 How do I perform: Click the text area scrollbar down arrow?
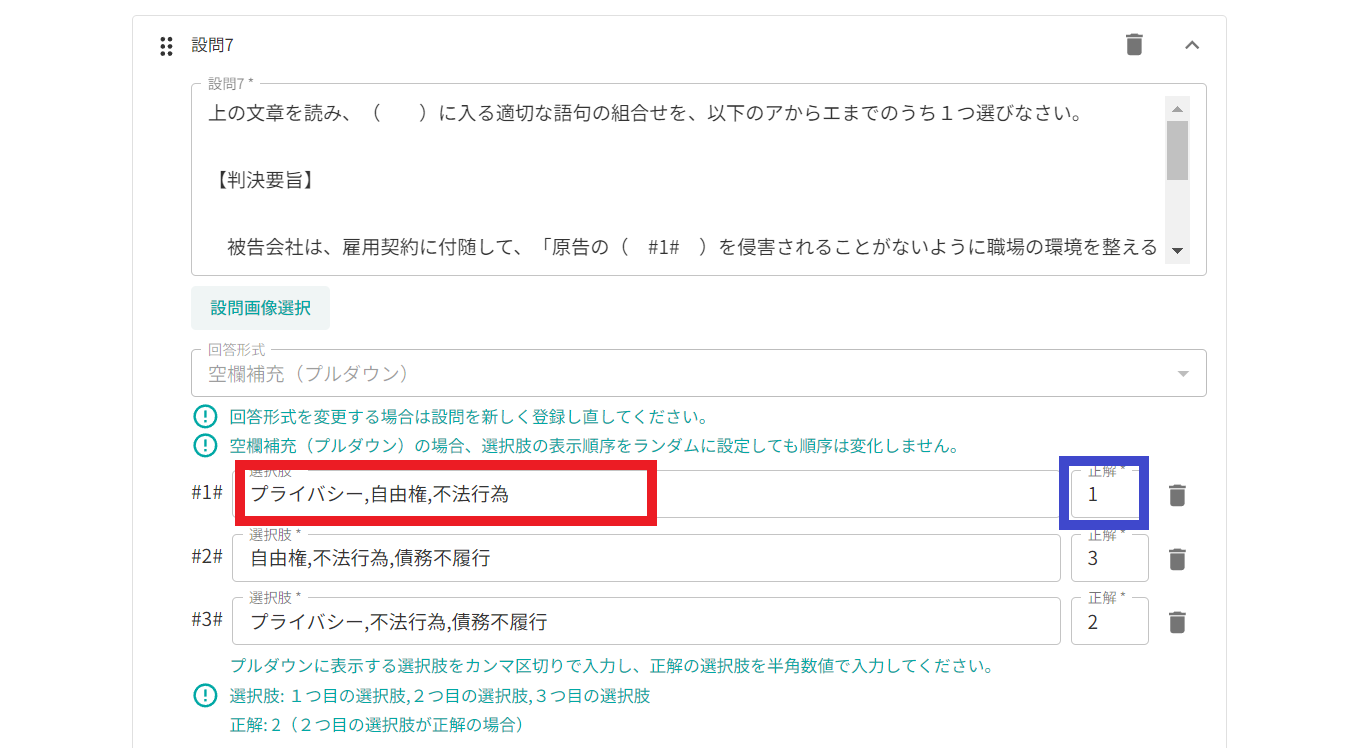pyautogui.click(x=1177, y=251)
